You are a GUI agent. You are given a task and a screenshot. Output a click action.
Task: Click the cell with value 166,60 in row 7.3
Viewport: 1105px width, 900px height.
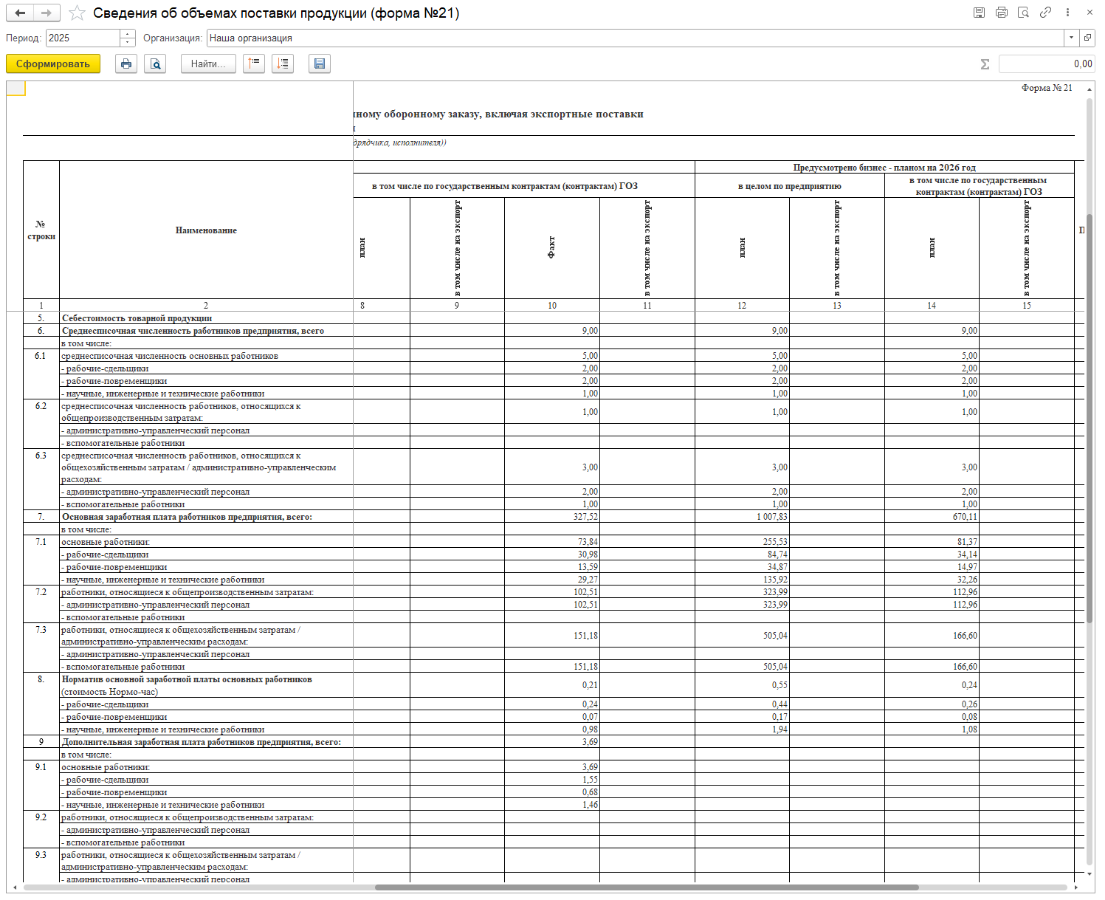932,636
